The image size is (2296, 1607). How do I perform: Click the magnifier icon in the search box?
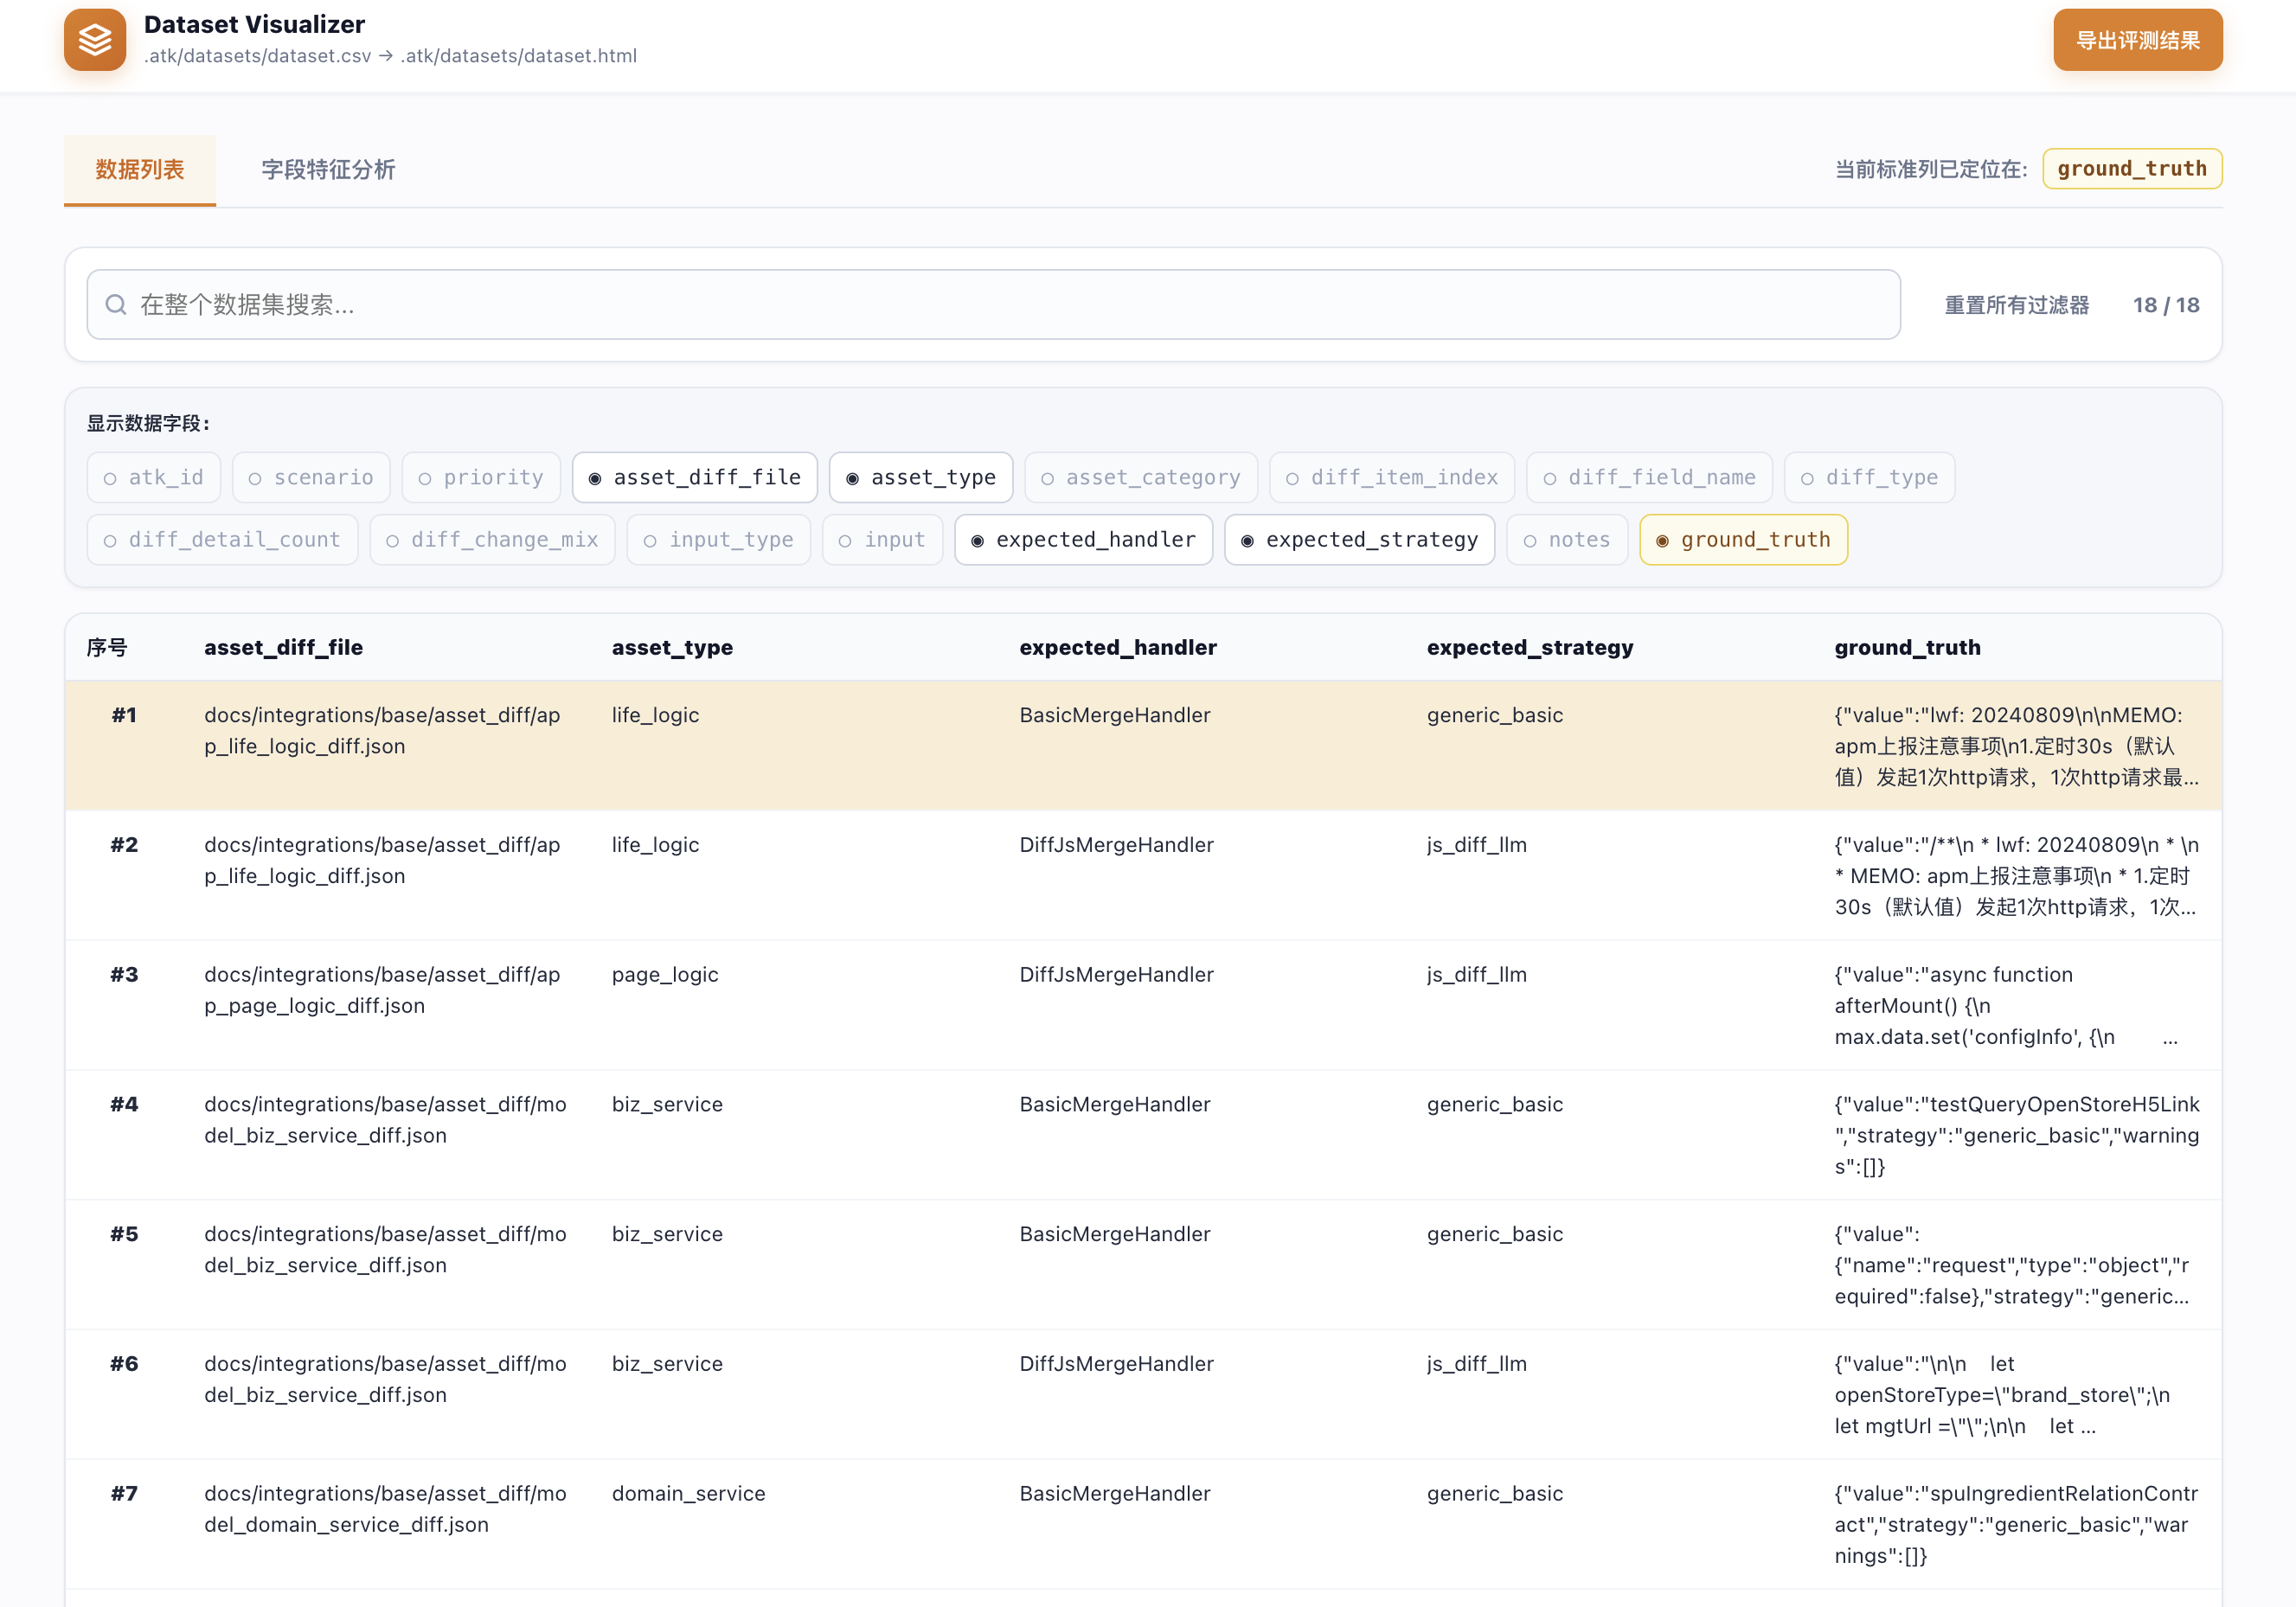[x=116, y=304]
